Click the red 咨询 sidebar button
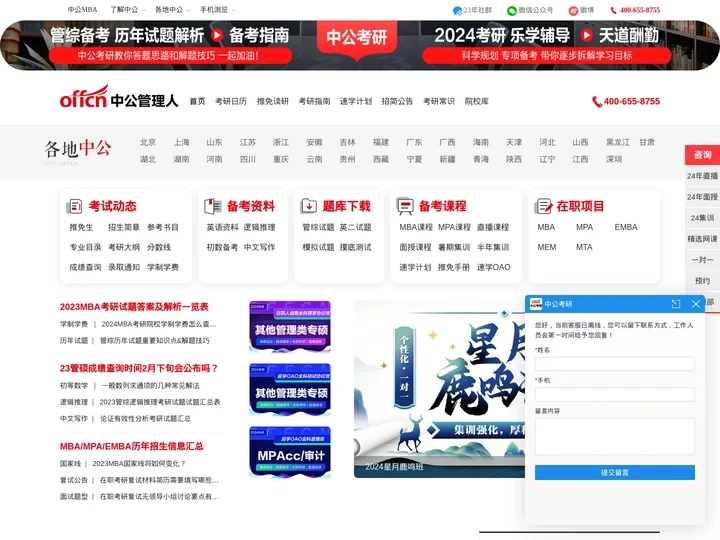 click(x=702, y=155)
